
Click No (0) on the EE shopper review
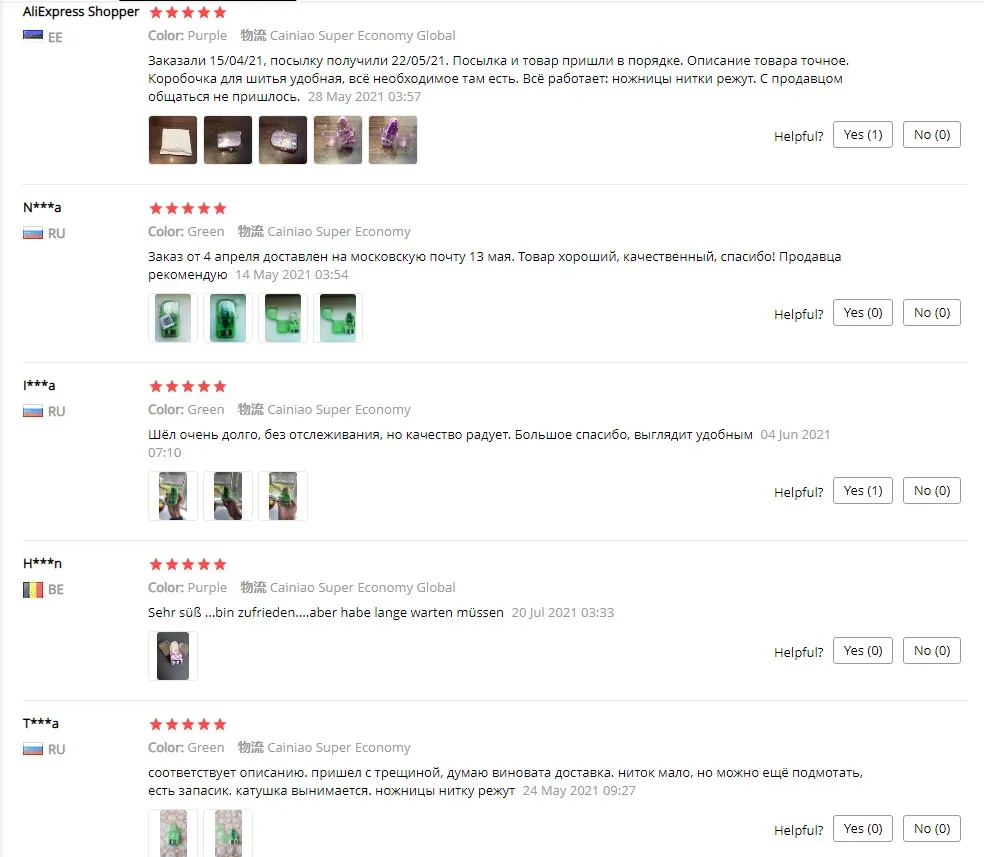click(x=931, y=135)
